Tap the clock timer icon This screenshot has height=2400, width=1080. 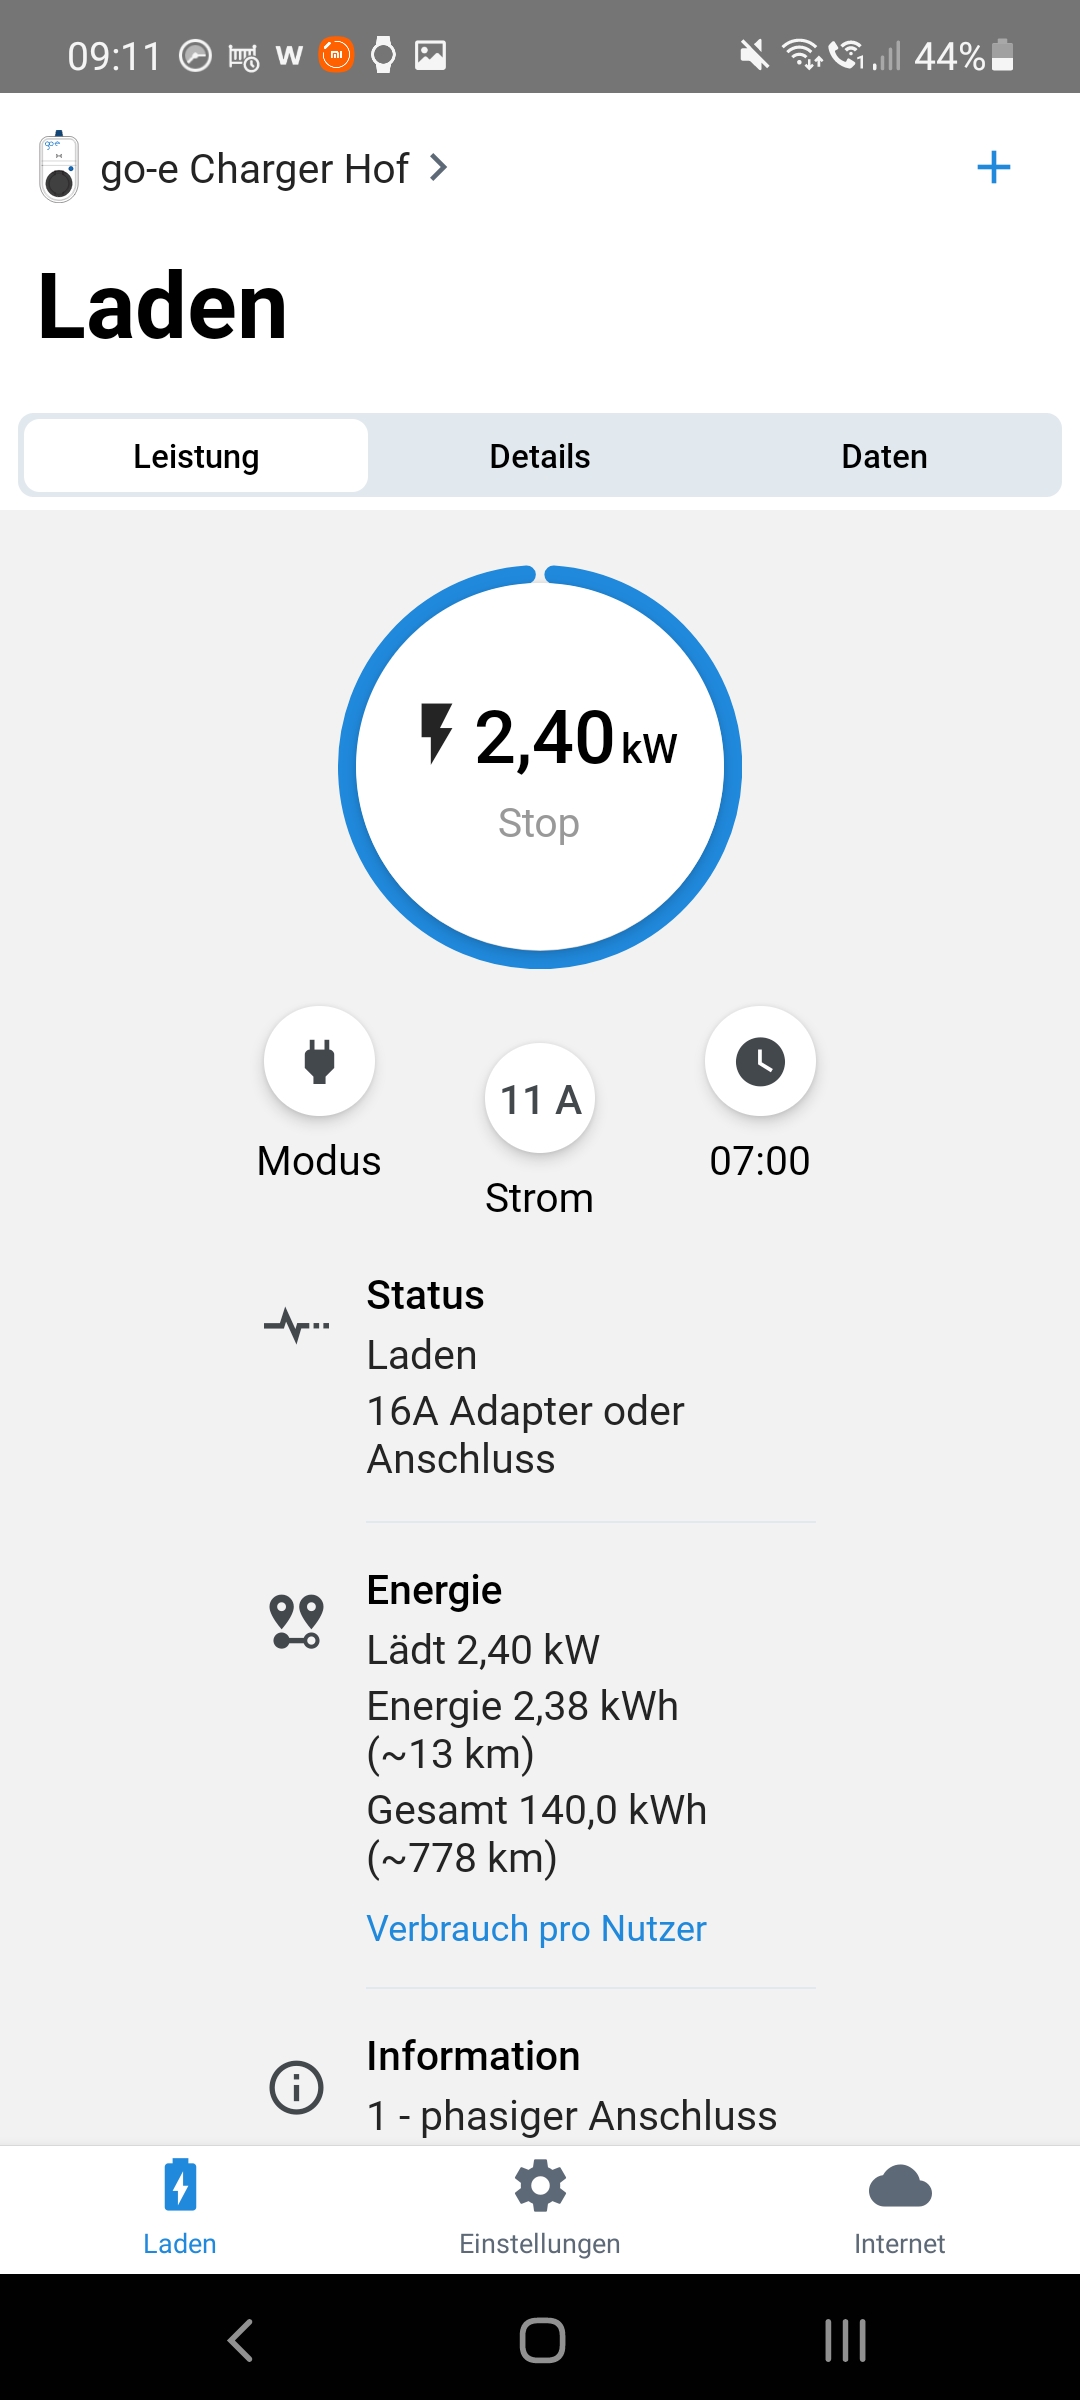[x=760, y=1061]
